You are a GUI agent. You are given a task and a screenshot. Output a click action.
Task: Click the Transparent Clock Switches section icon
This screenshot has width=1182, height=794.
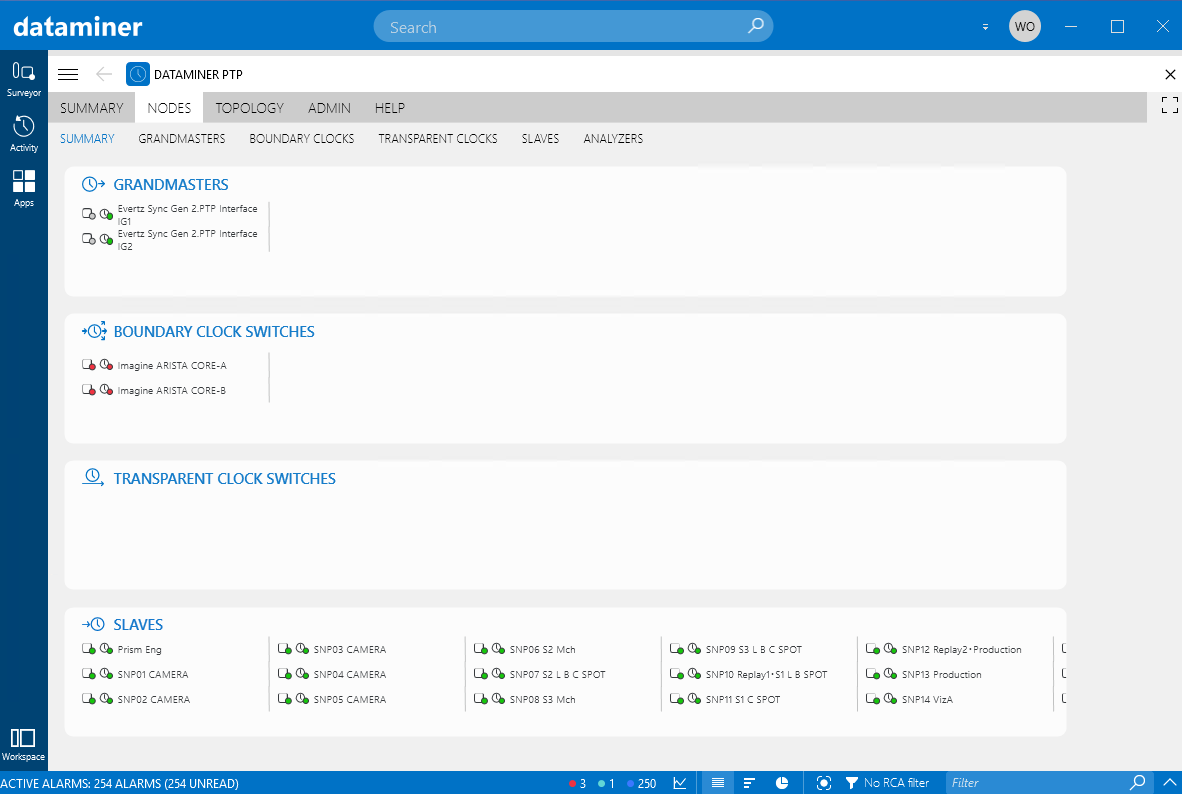pos(93,477)
